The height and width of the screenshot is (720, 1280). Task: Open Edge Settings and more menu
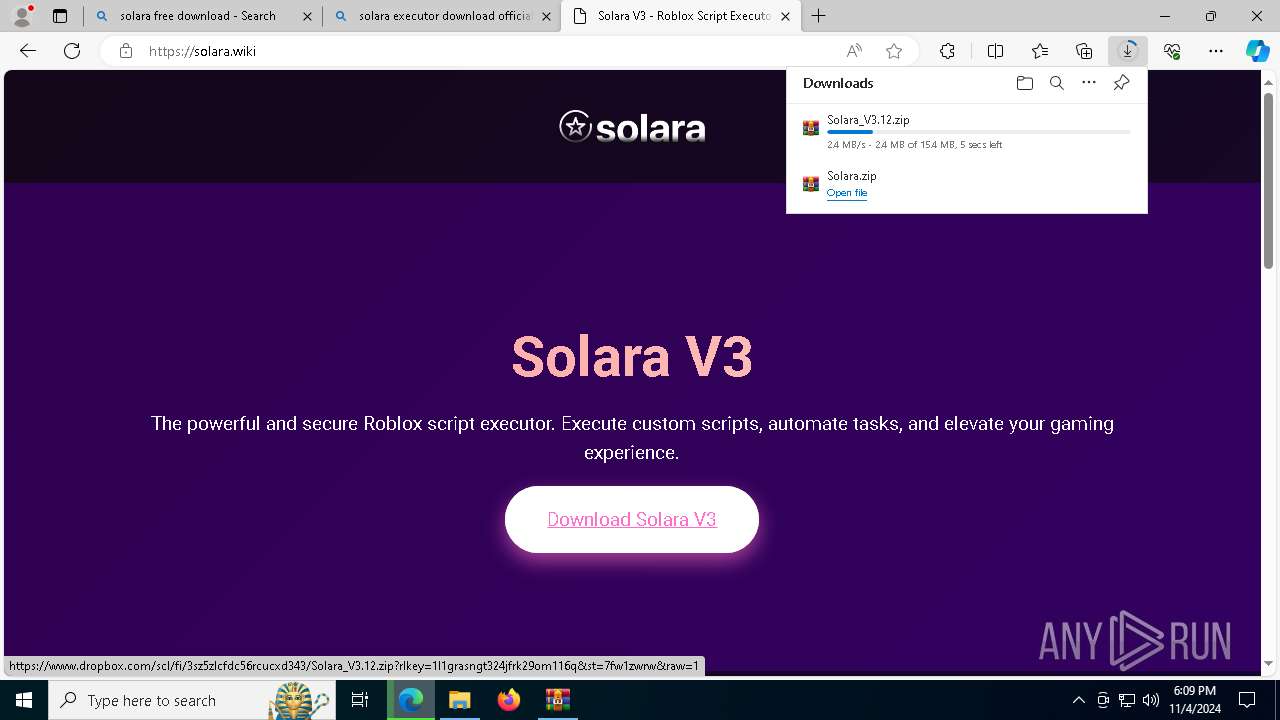click(1216, 51)
